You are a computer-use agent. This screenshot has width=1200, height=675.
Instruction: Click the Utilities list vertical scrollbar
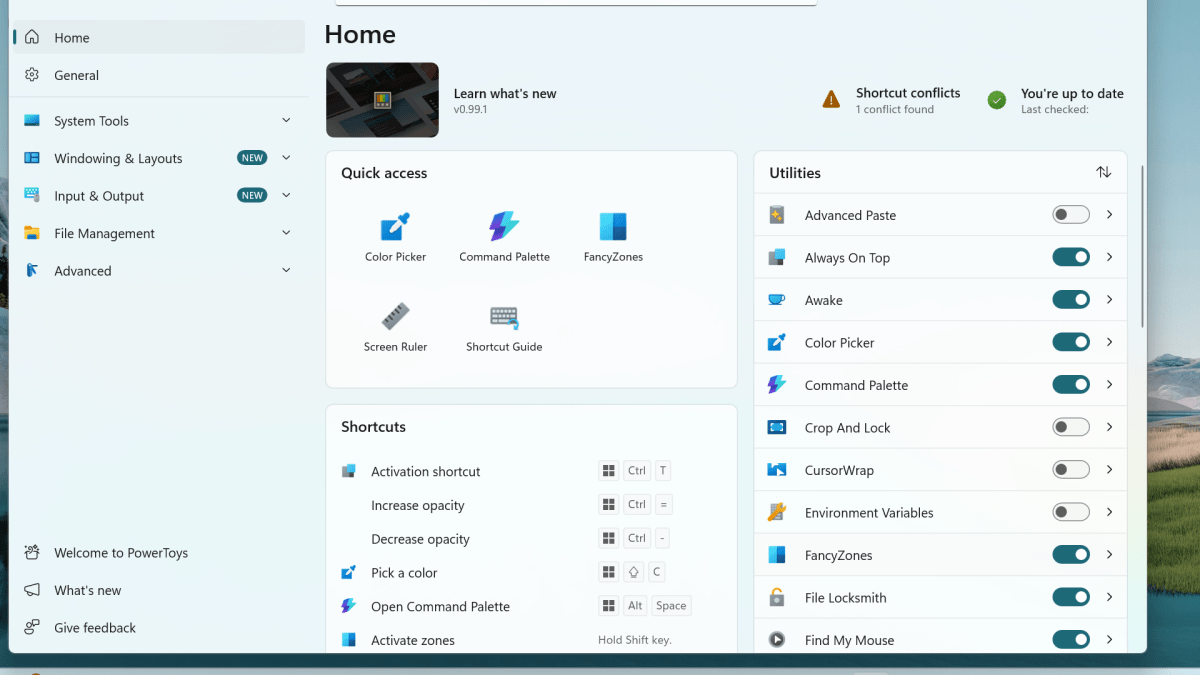1142,244
